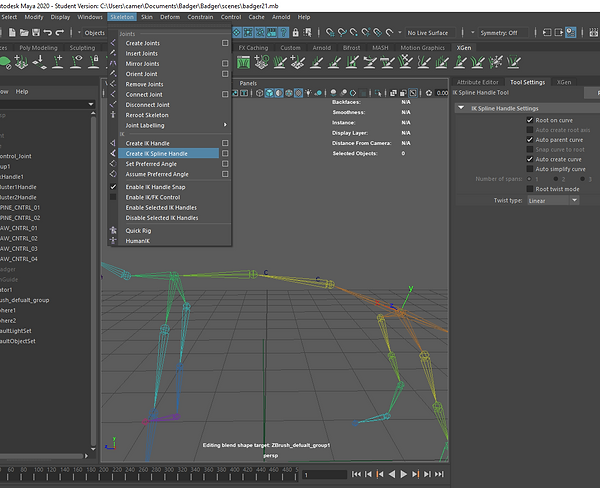Open the dropdown arrow left of Symmetry

pyautogui.click(x=473, y=33)
